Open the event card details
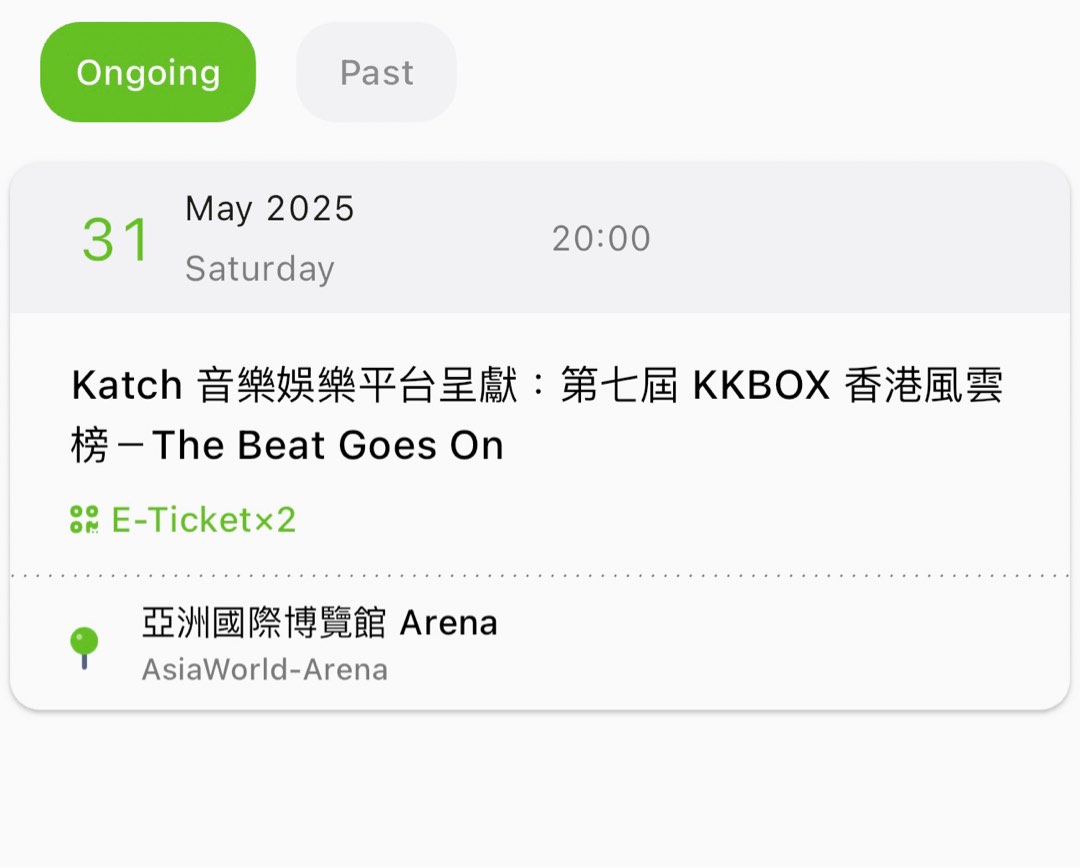Image resolution: width=1080 pixels, height=868 pixels. 539,430
